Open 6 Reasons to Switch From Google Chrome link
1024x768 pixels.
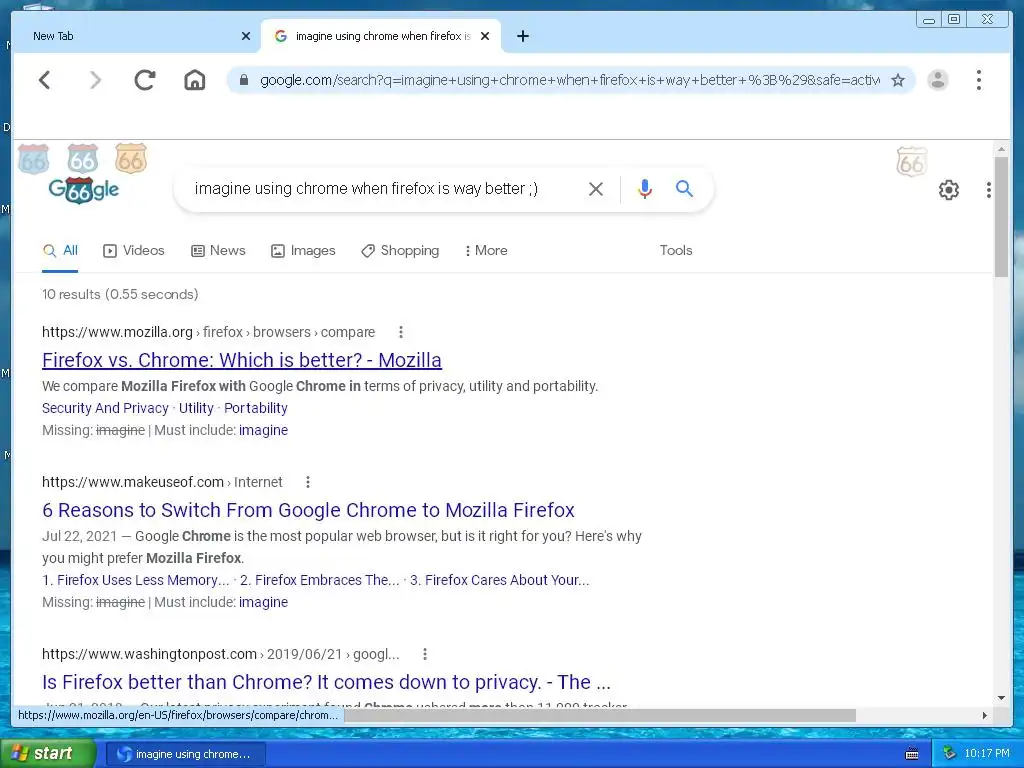pos(308,510)
